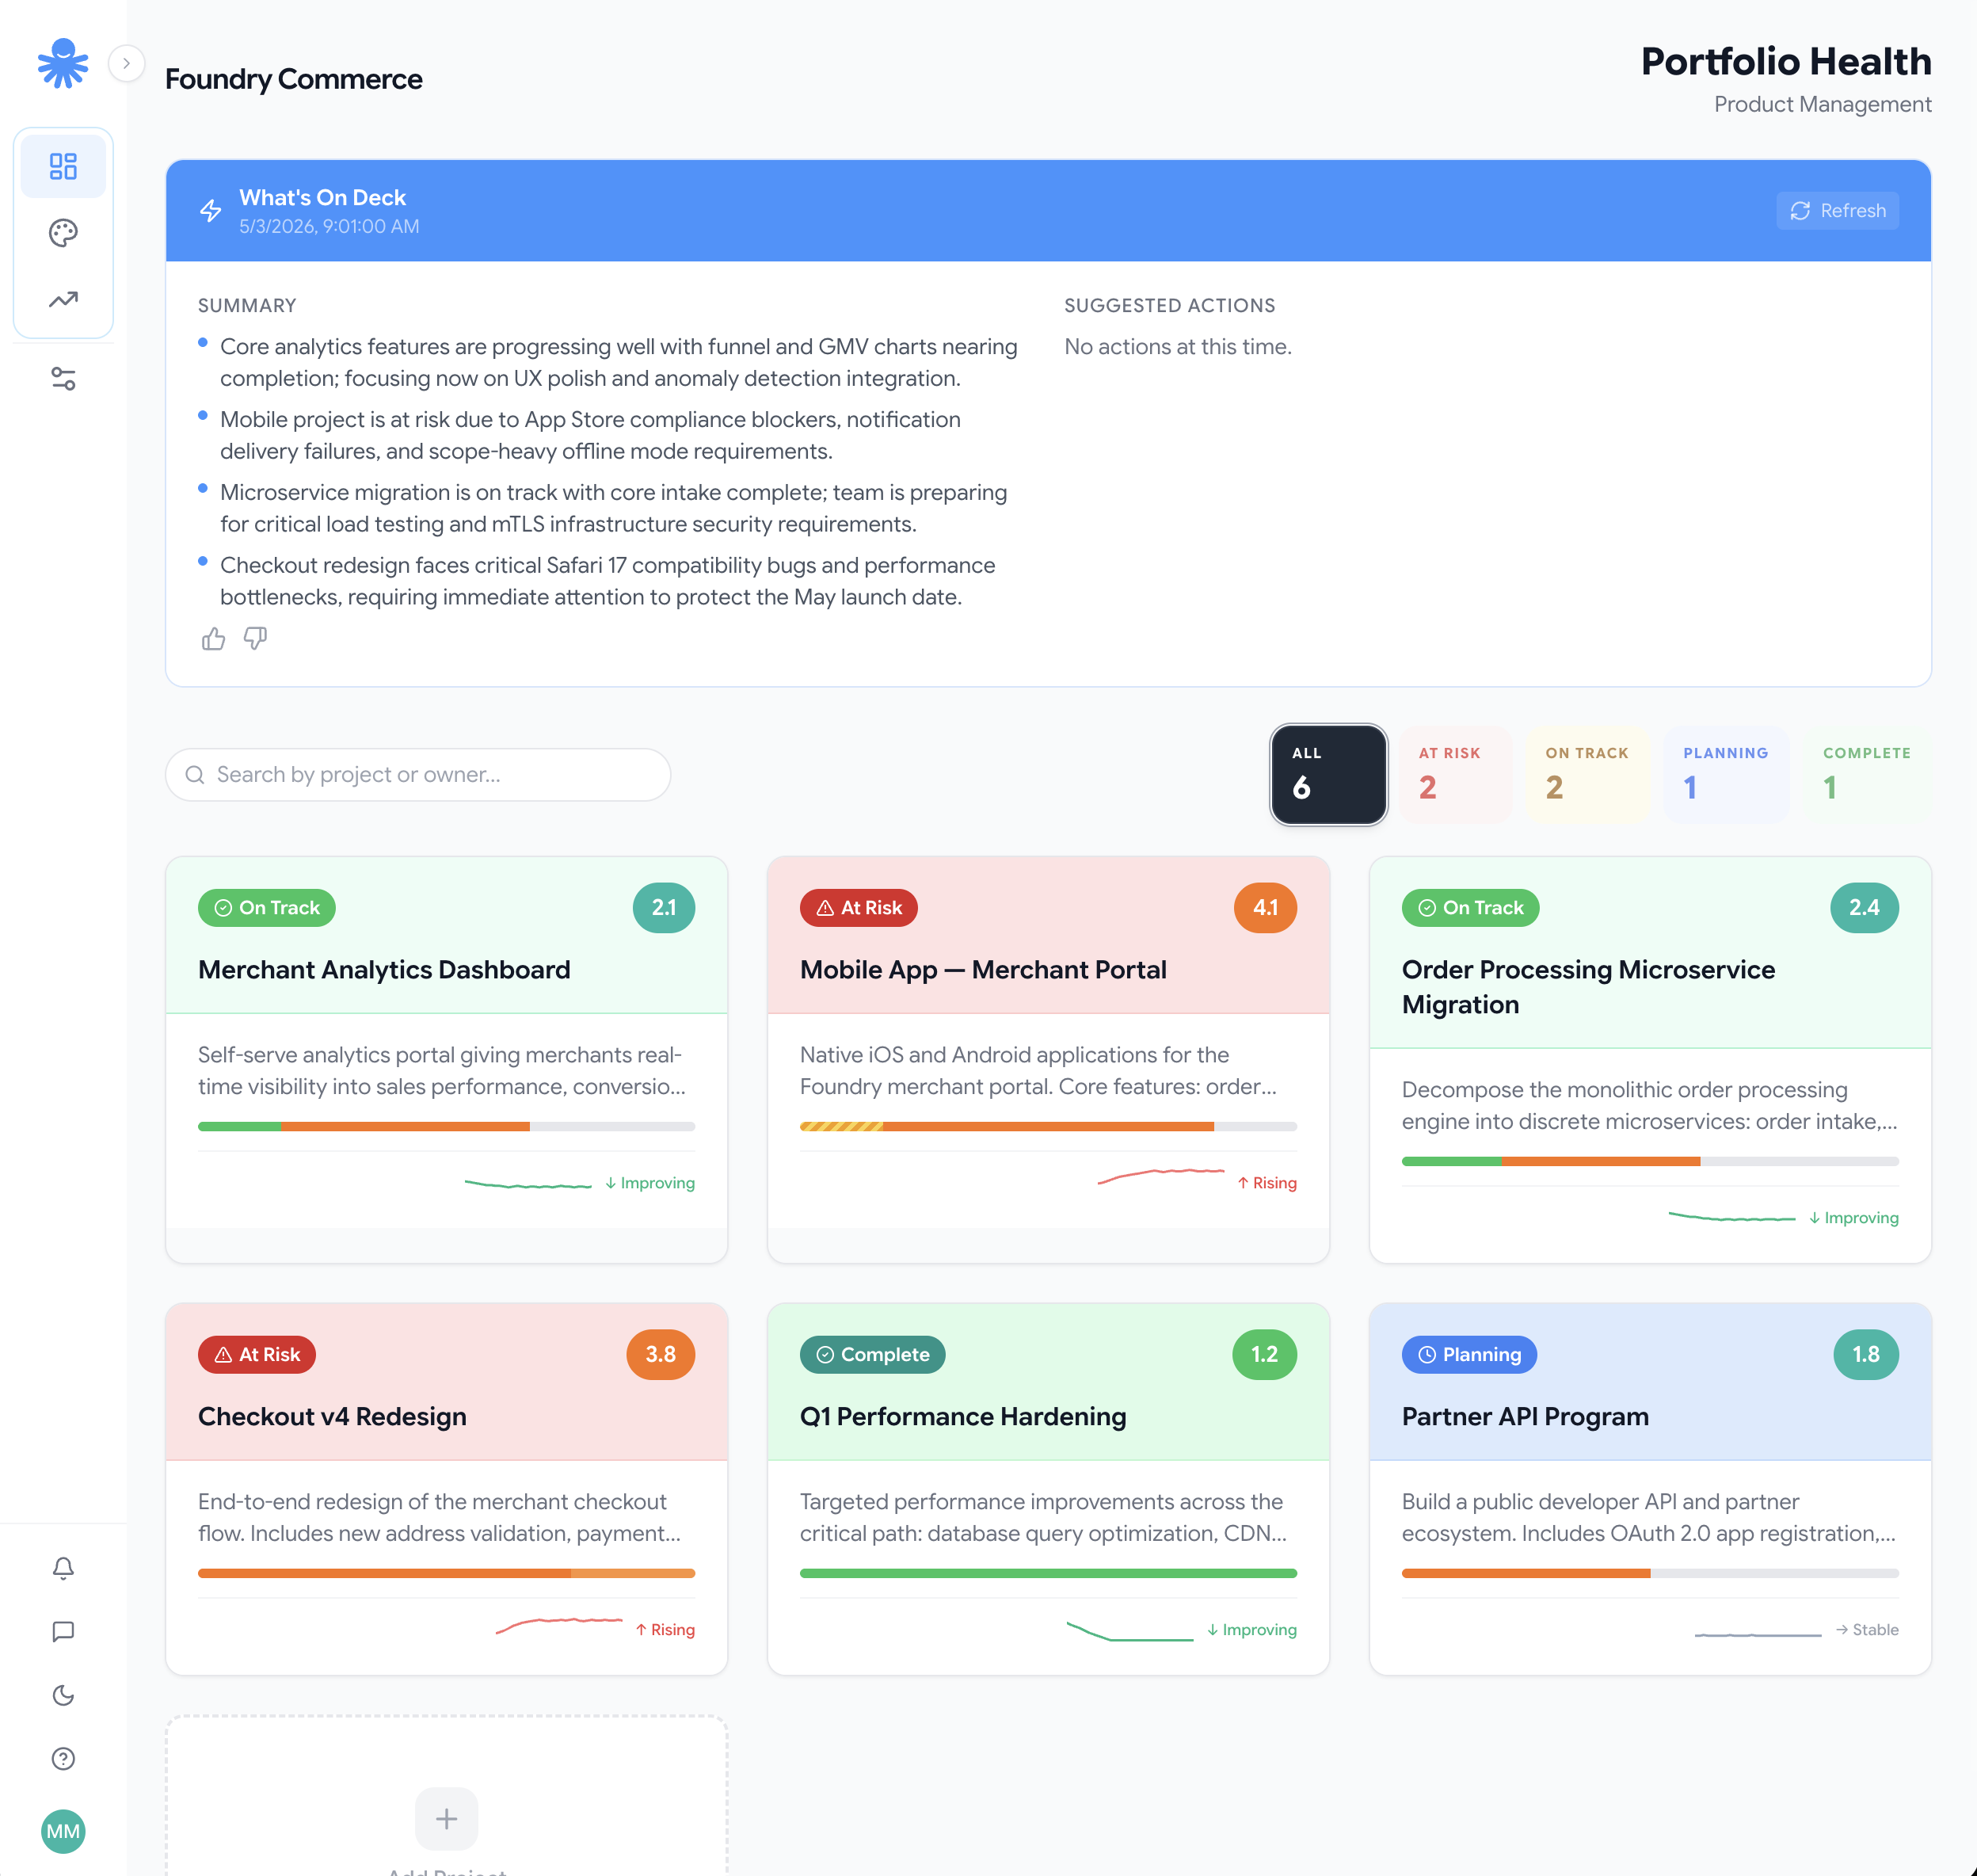Click the 4.1 score badge on Mobile App
1977x1876 pixels.
point(1265,908)
